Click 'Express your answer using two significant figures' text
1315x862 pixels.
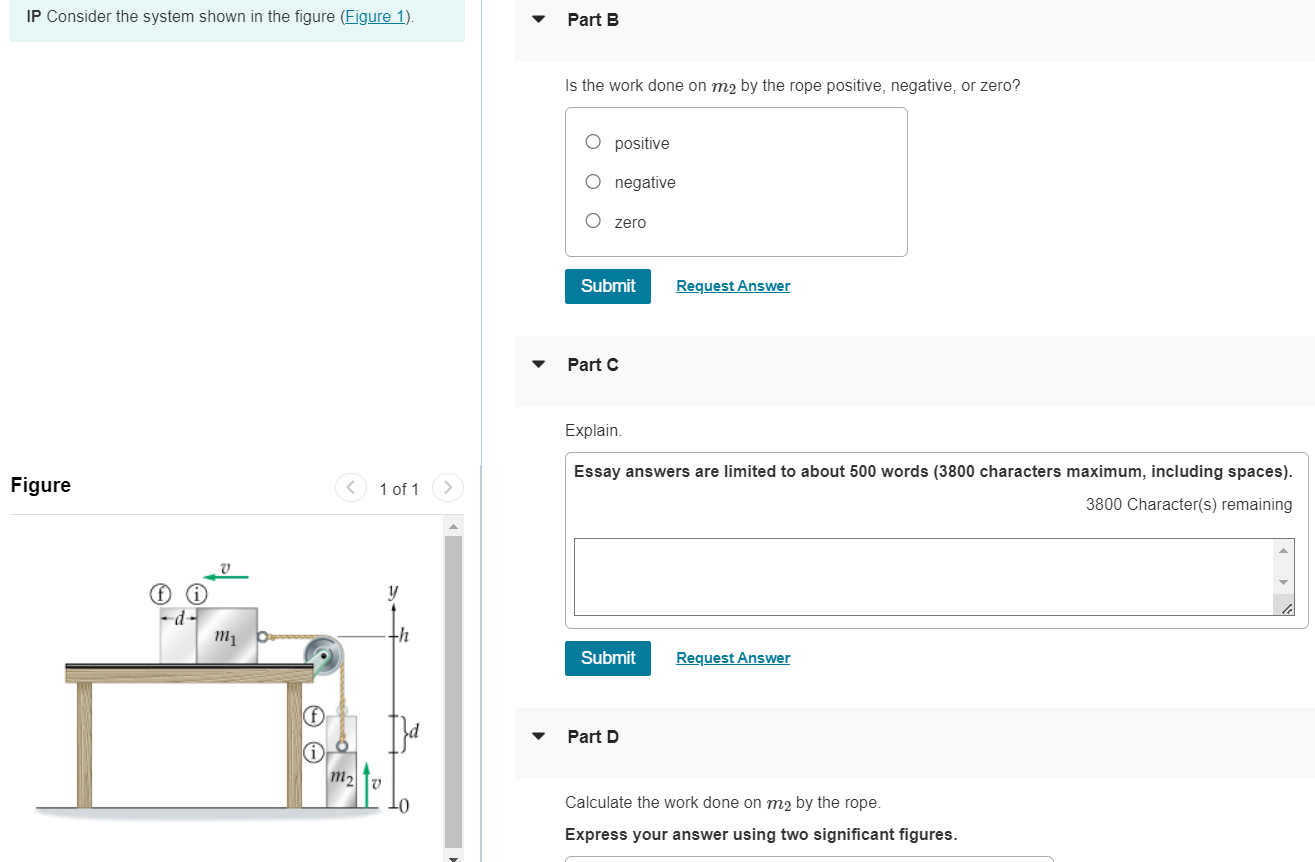(x=761, y=834)
